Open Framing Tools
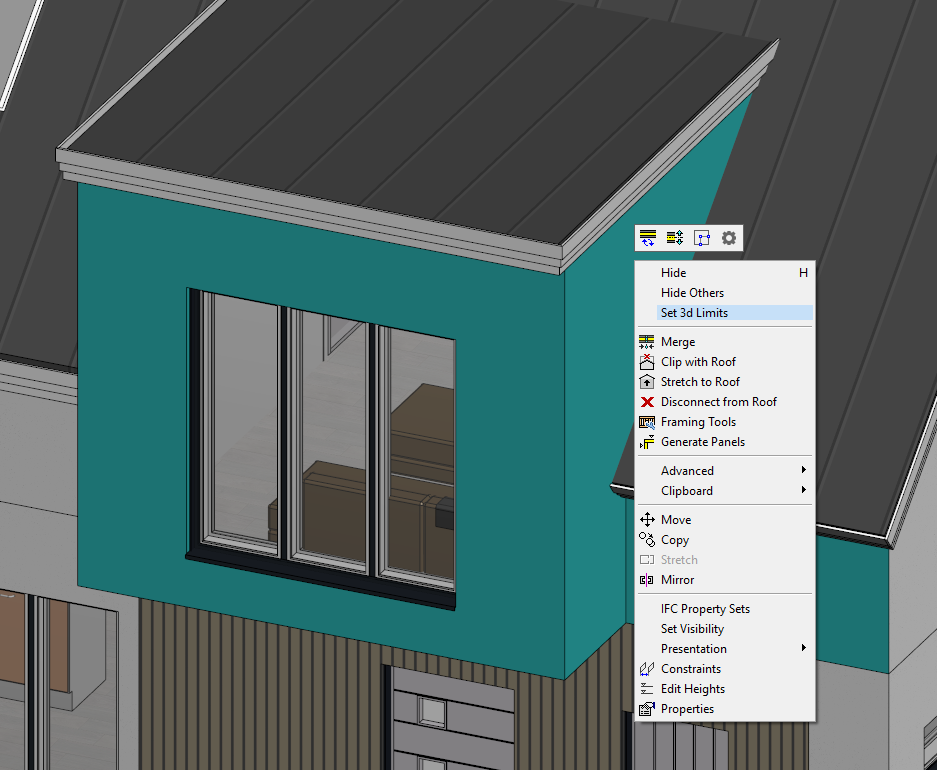 pos(698,422)
